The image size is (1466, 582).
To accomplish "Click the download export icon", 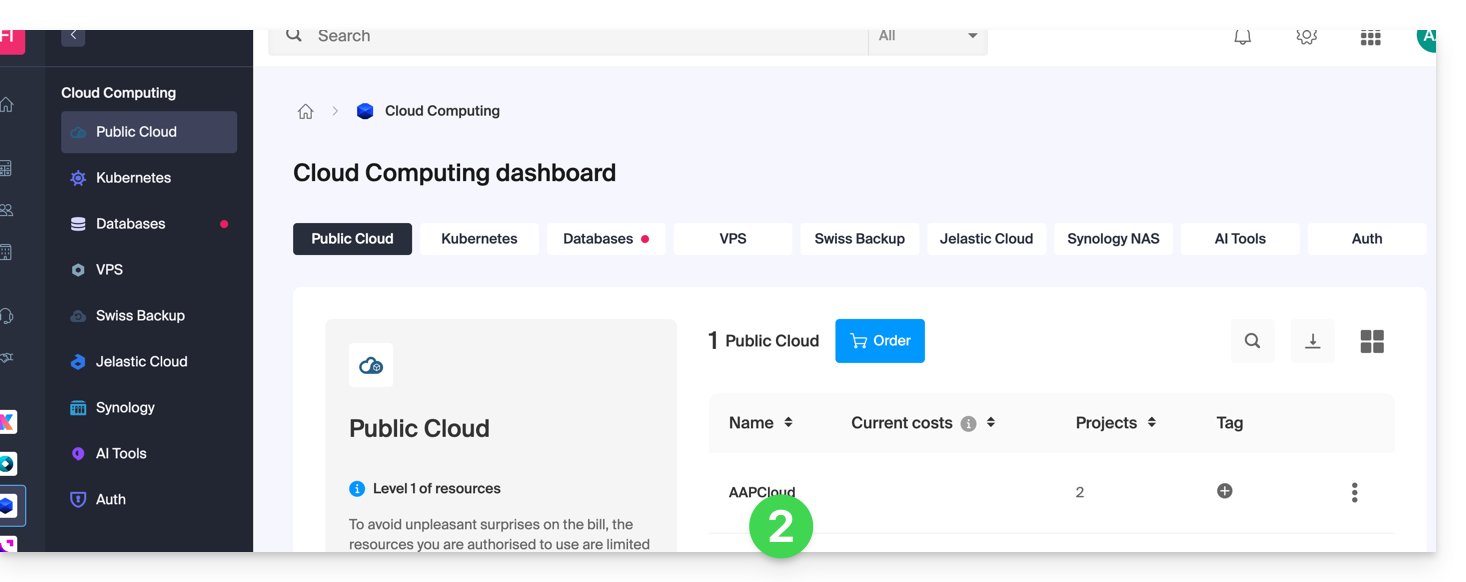I will (1313, 341).
